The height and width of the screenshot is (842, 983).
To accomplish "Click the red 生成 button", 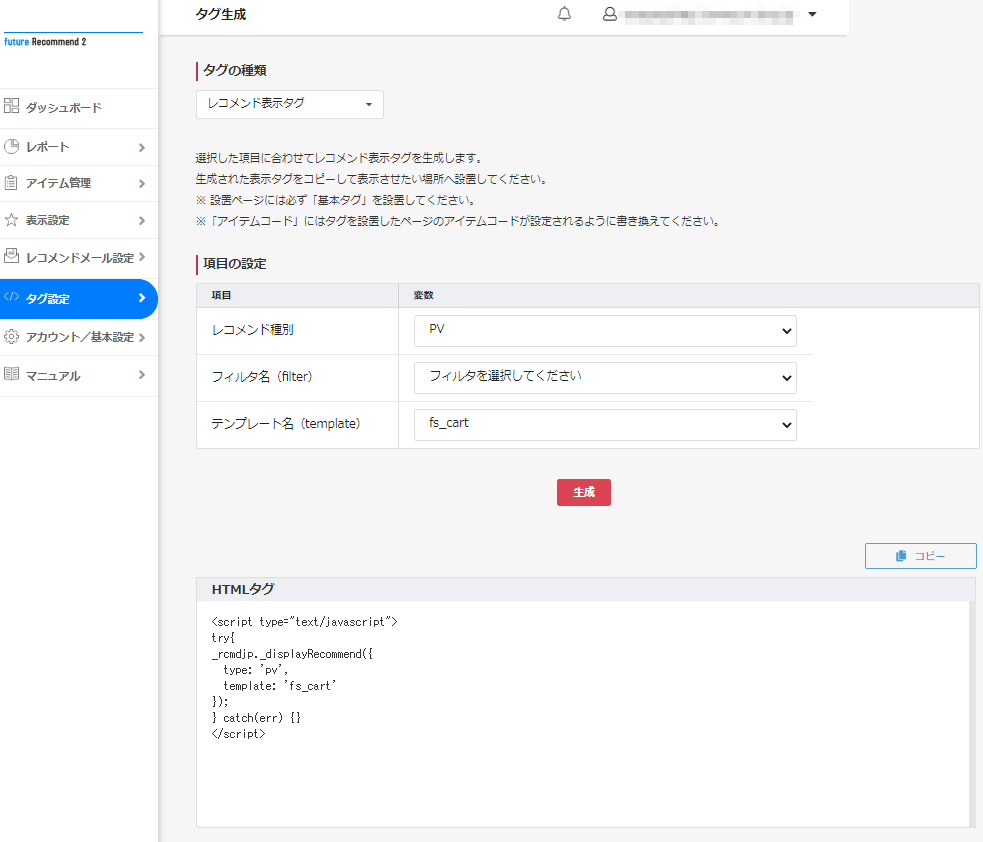I will click(584, 492).
